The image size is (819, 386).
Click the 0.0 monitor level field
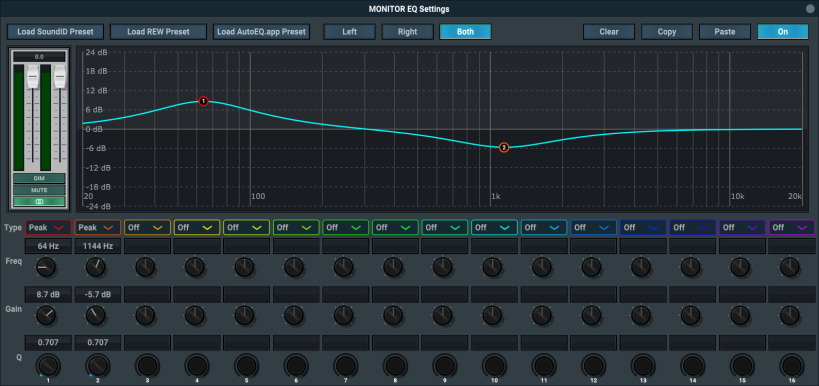39,56
